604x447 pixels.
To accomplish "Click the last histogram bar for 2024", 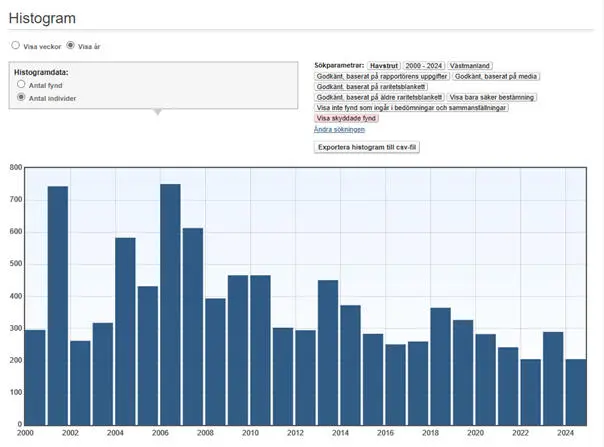I will click(x=576, y=392).
